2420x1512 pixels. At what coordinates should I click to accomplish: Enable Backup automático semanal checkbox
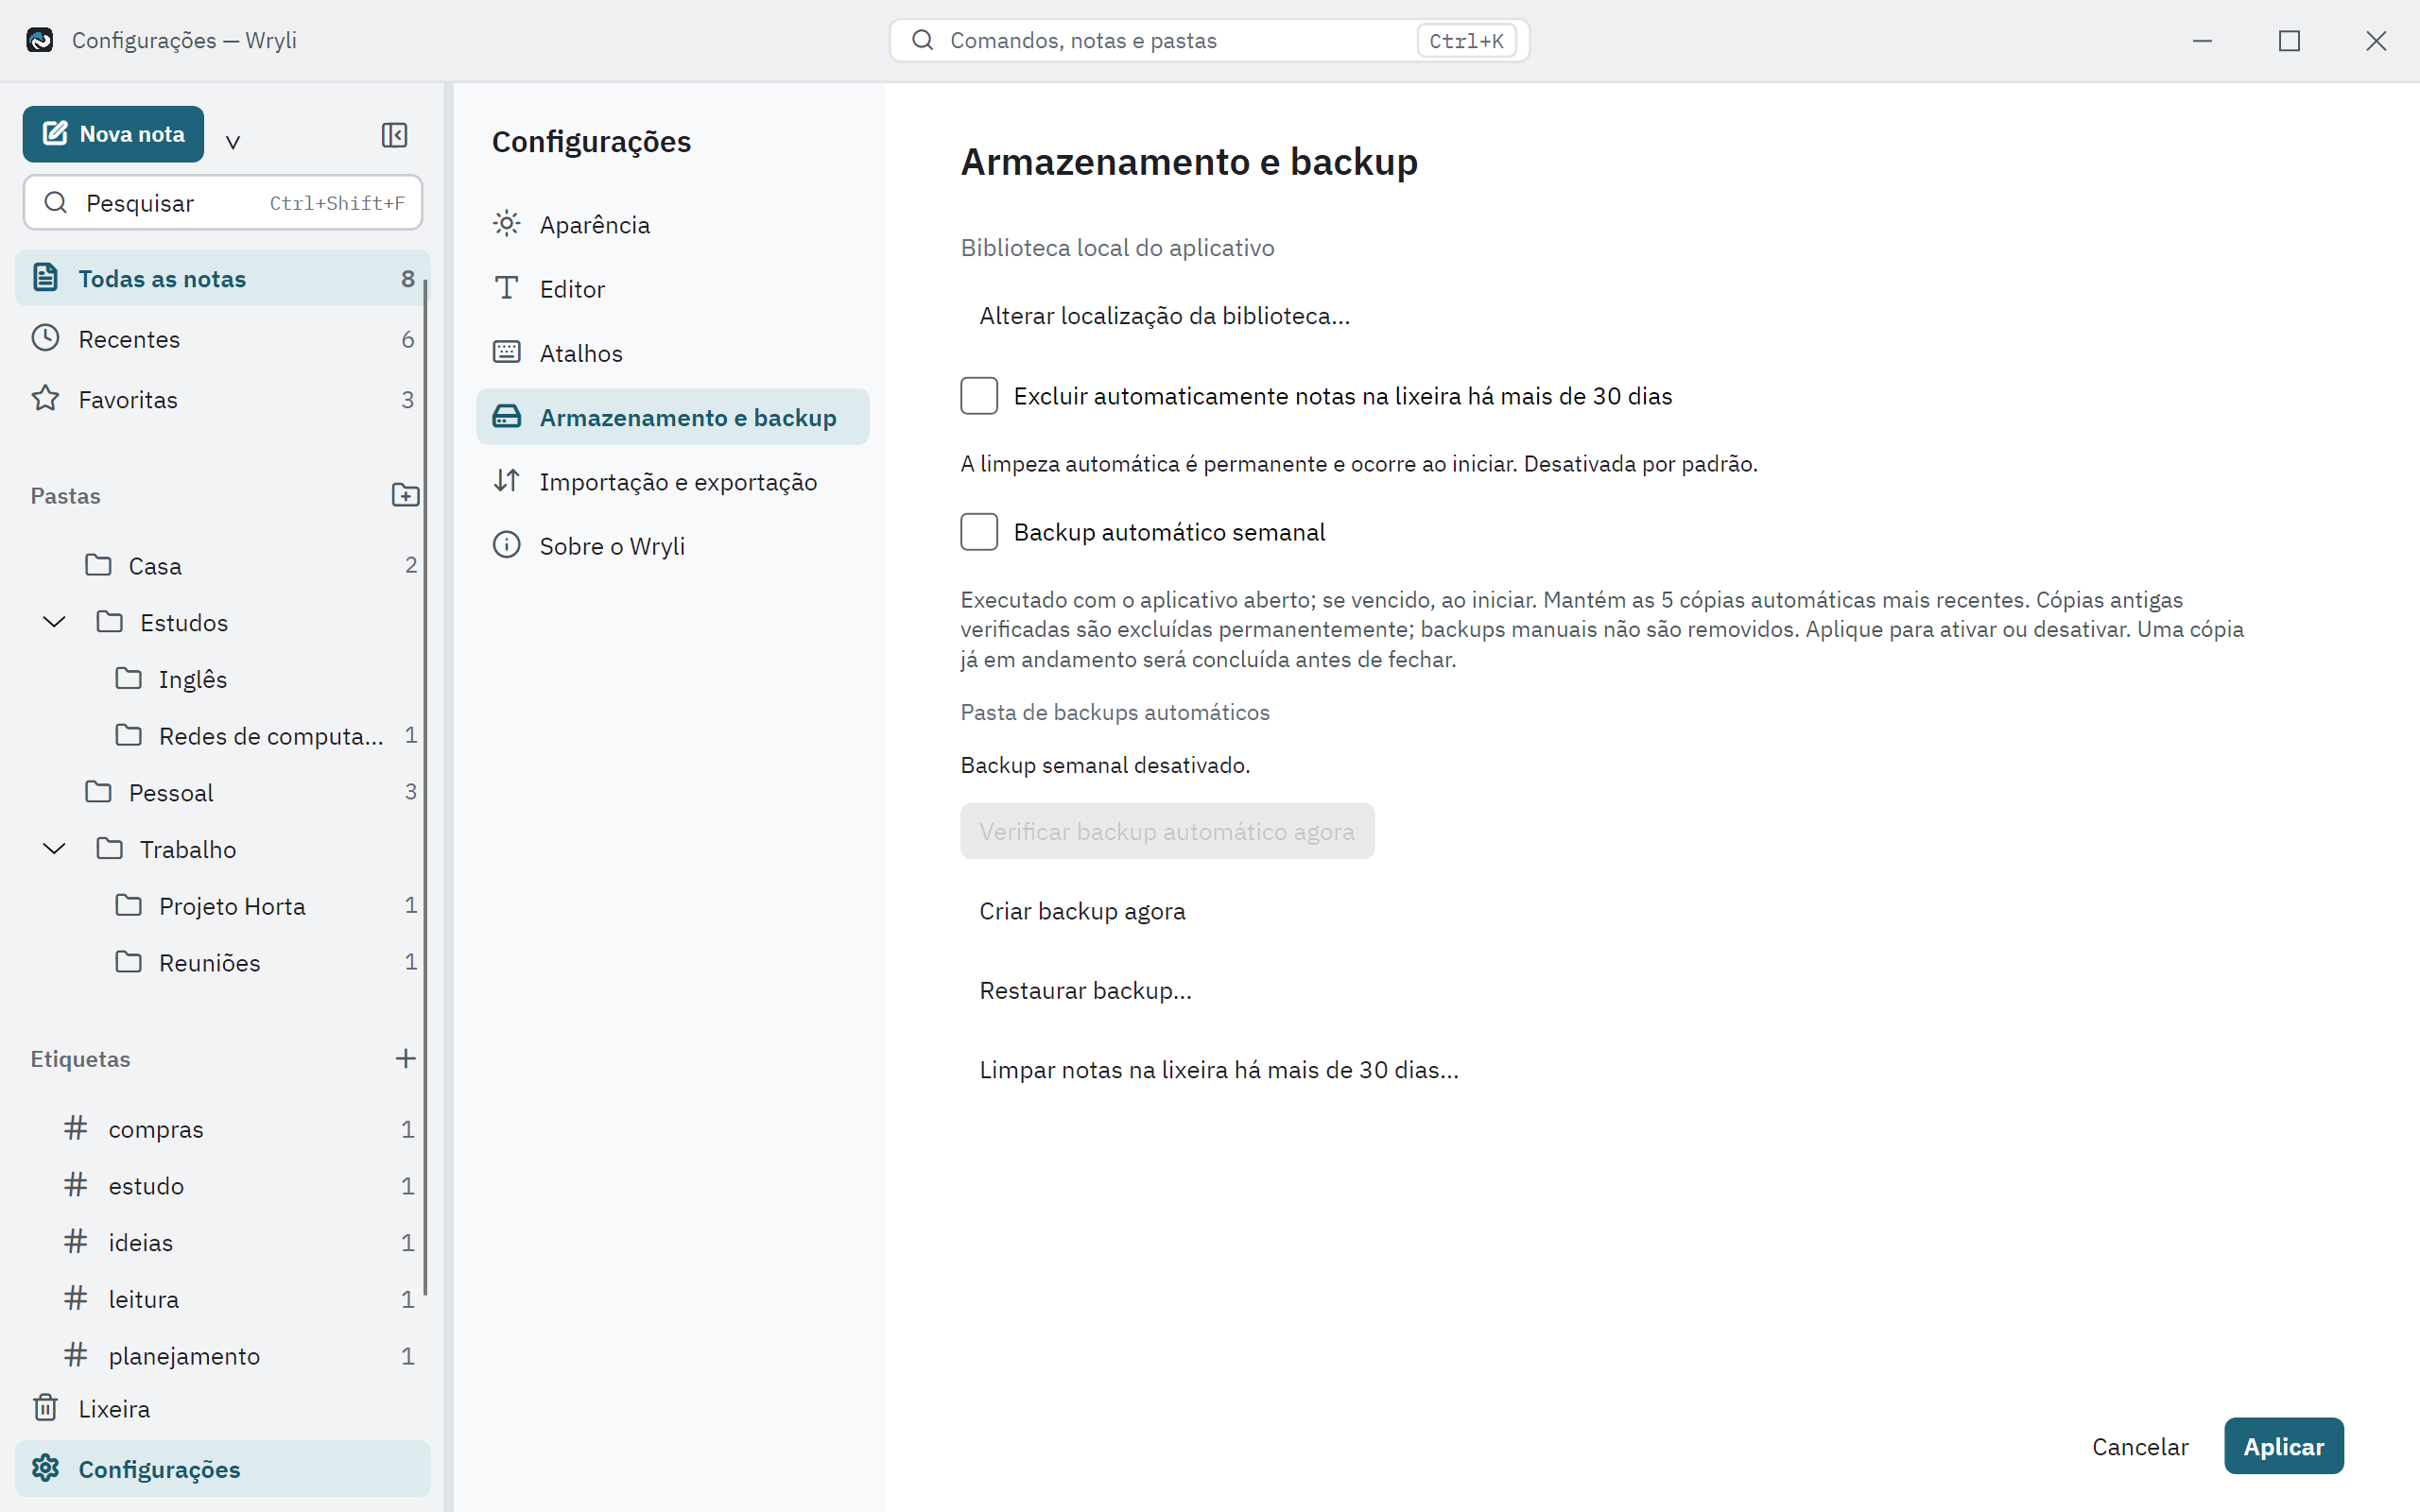click(x=979, y=532)
